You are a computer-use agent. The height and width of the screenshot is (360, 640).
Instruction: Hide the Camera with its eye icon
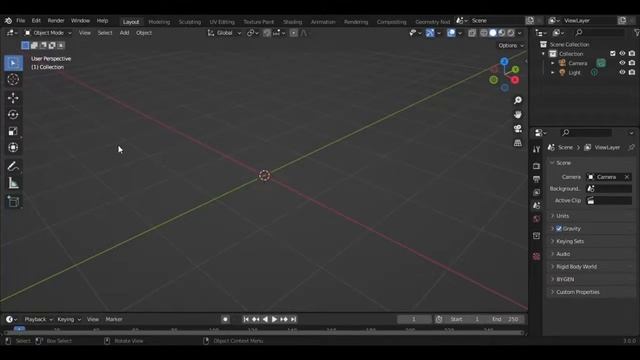point(622,63)
